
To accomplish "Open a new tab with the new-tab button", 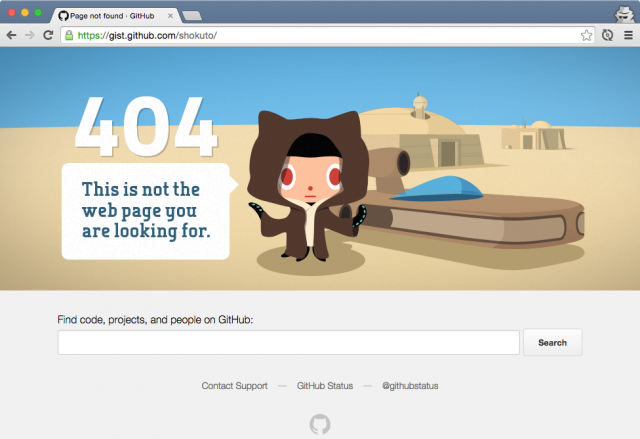I will click(193, 16).
